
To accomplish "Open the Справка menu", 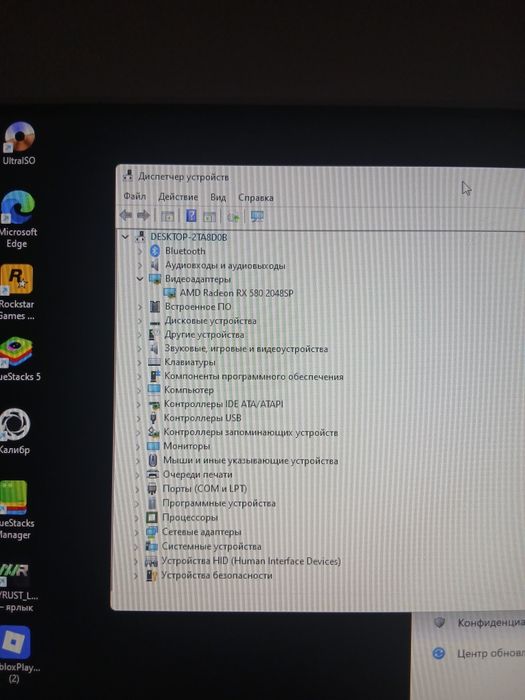I will 256,197.
